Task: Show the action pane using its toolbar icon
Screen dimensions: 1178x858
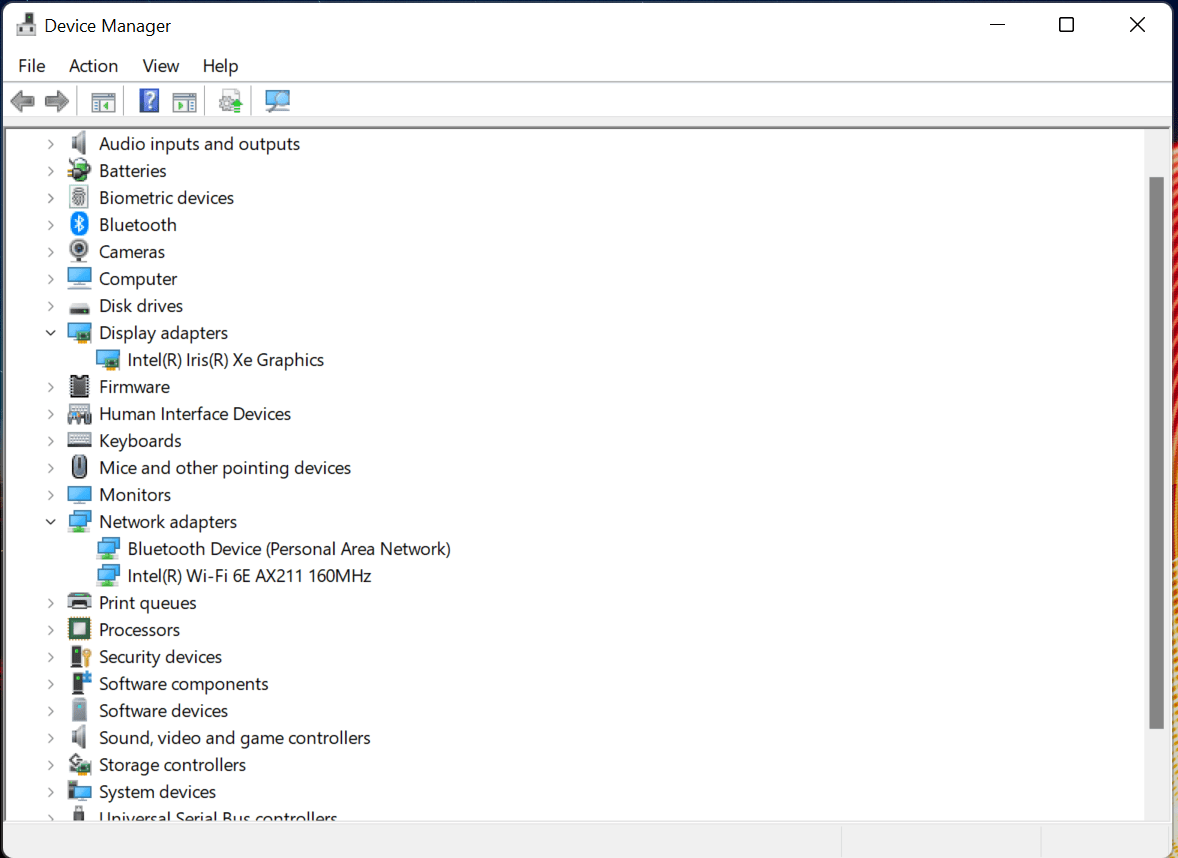Action: [x=184, y=100]
